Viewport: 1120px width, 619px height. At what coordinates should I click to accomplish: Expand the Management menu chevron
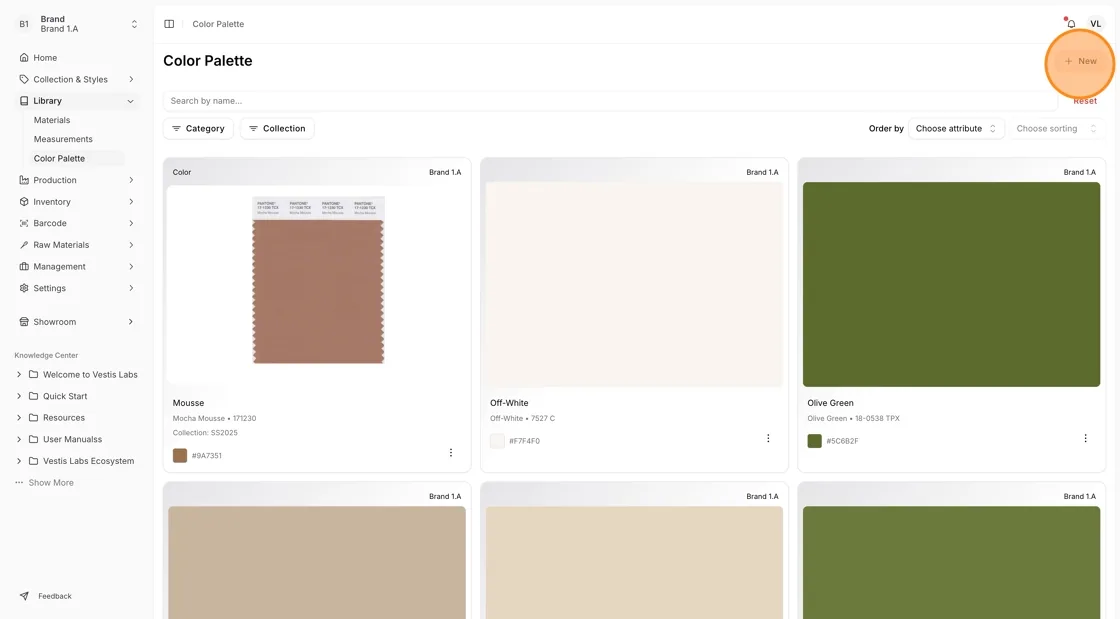131,266
